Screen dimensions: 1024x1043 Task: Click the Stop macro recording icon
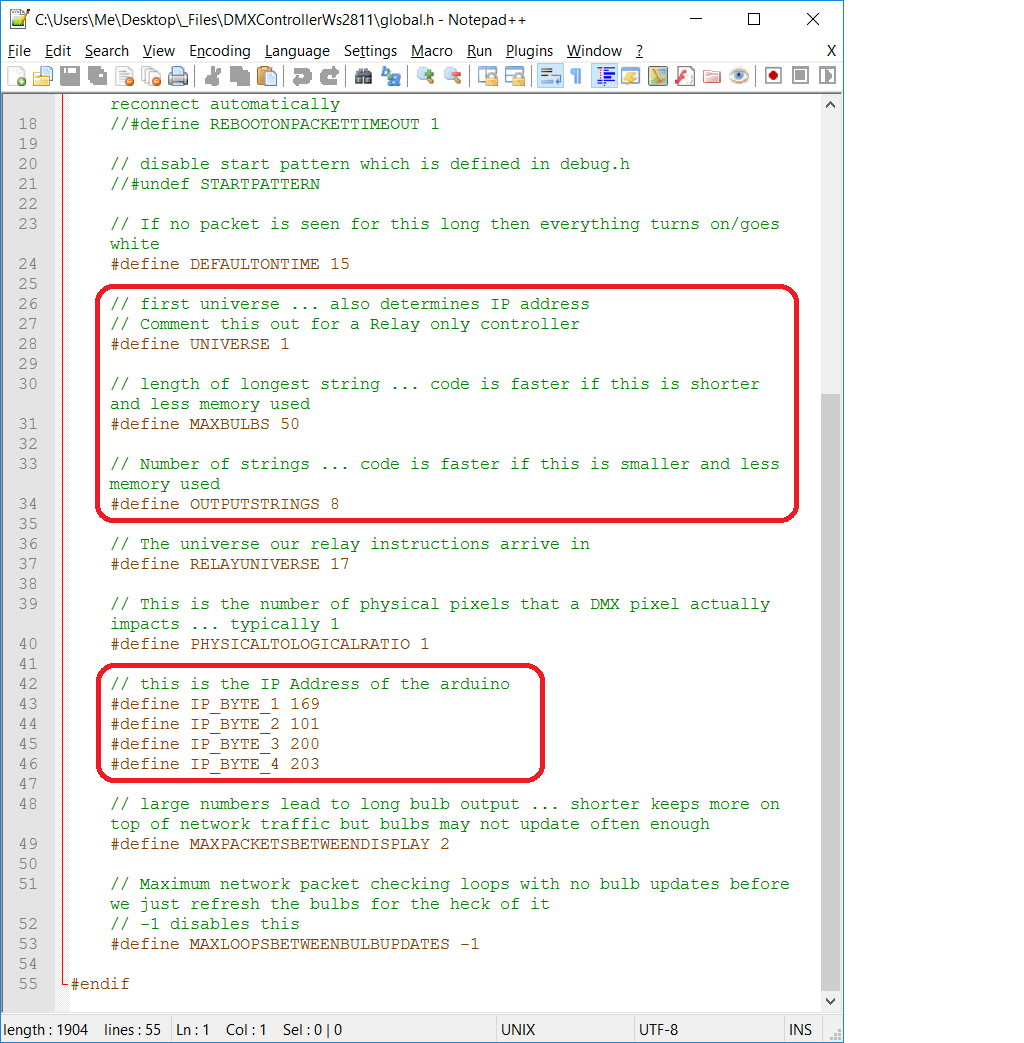point(800,76)
